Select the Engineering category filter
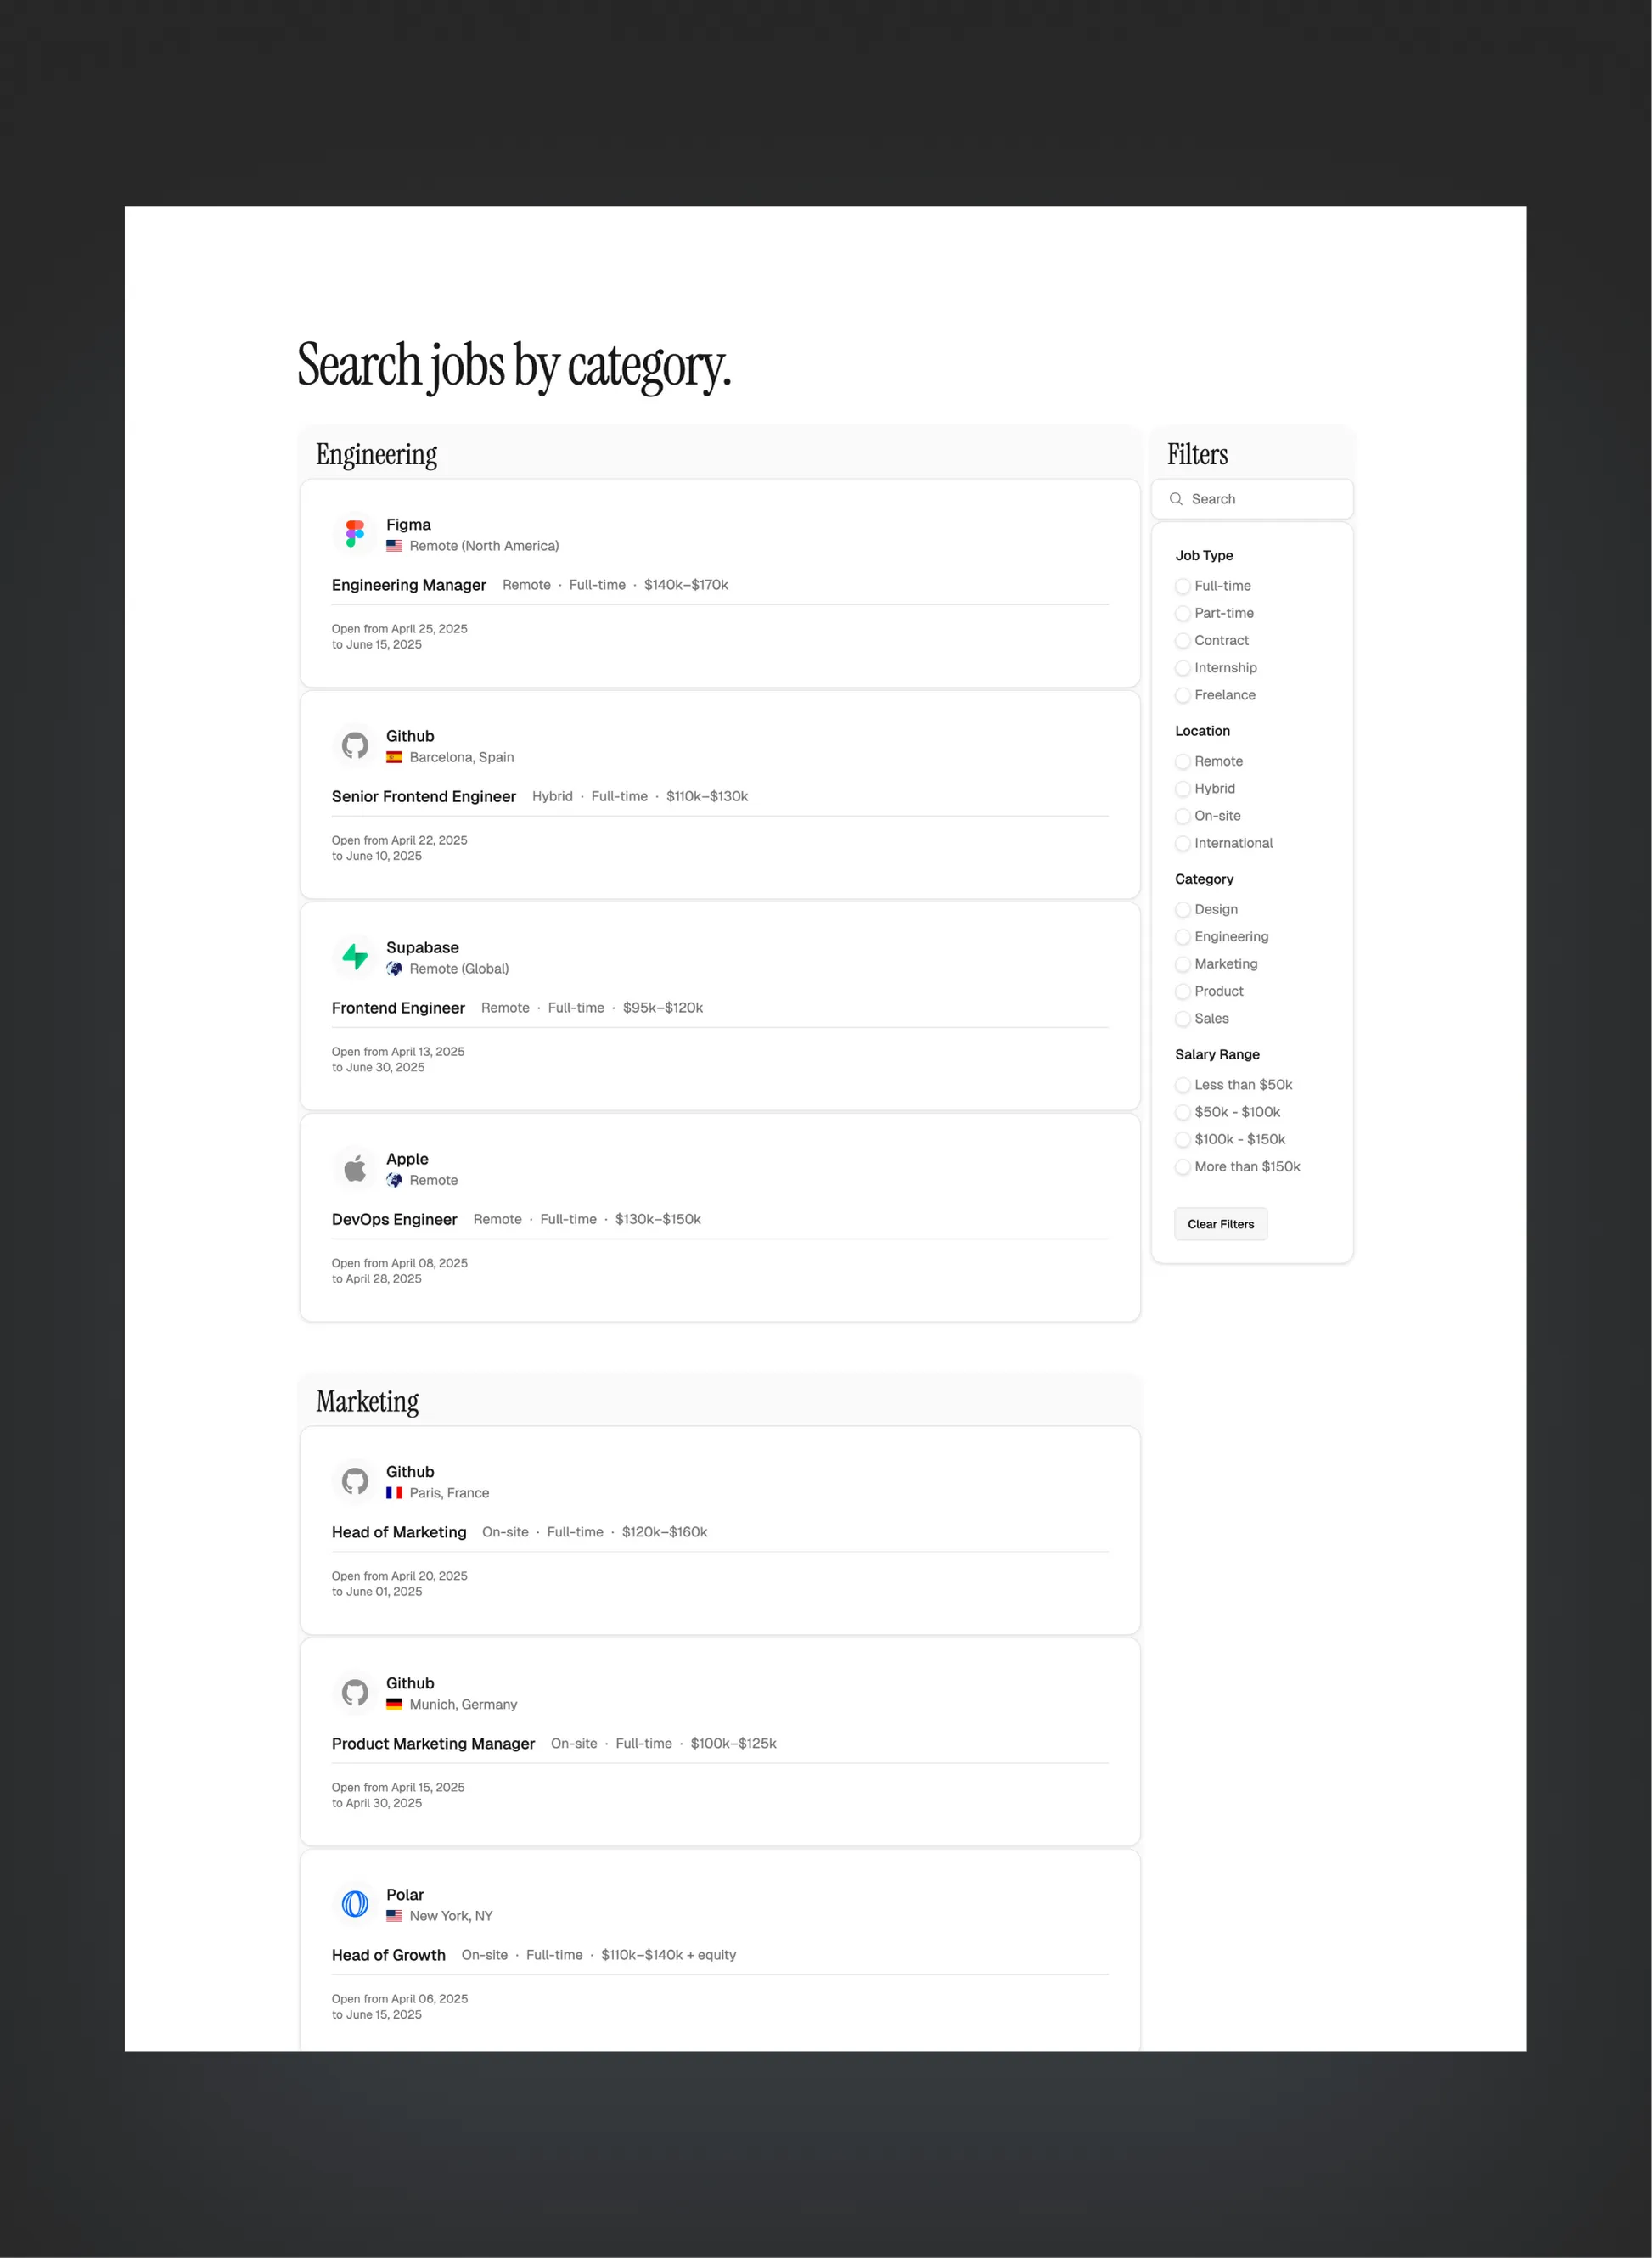 1184,937
